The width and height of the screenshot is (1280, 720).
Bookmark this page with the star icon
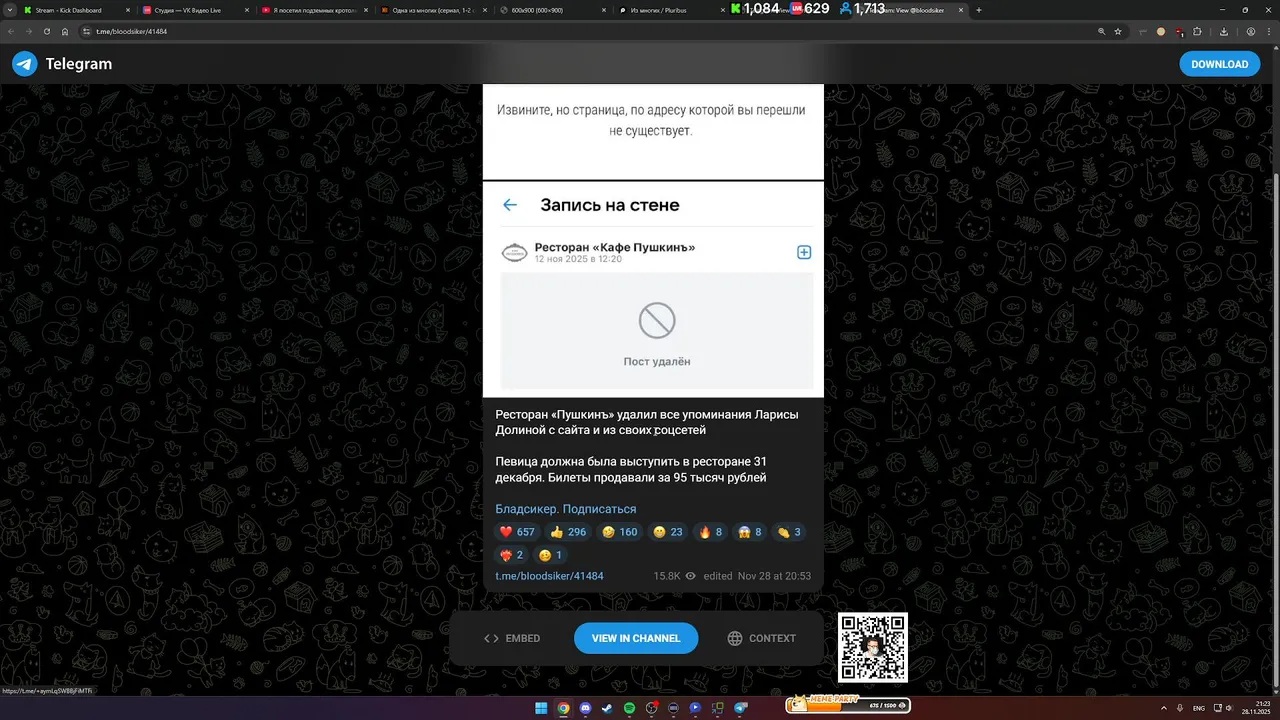tap(1118, 31)
